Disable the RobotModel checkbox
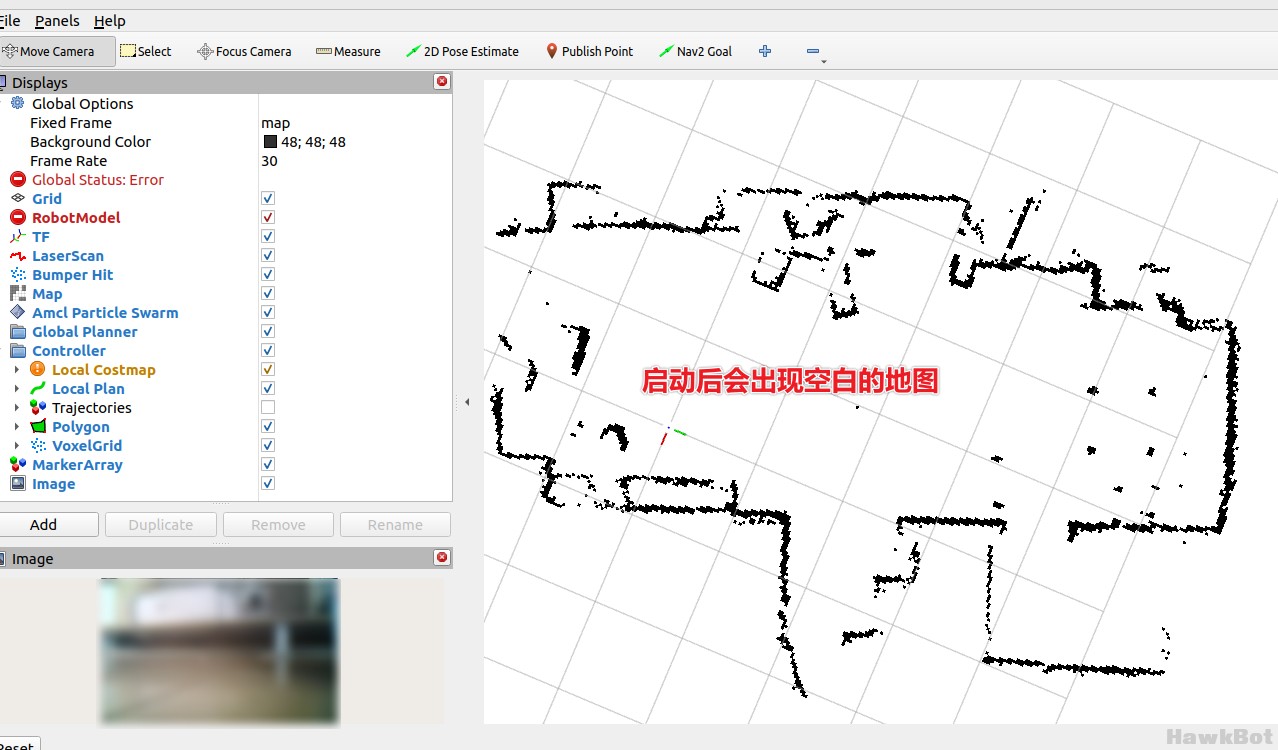Viewport: 1278px width, 750px height. (x=268, y=217)
